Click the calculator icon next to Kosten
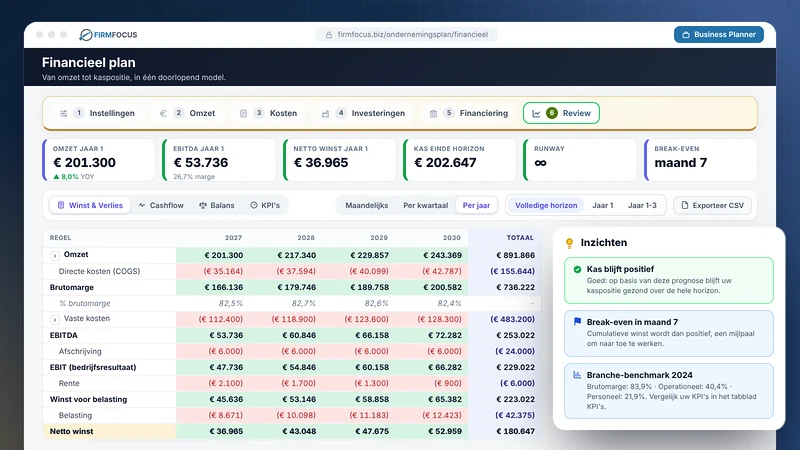Viewport: 800px width, 450px height. pyautogui.click(x=243, y=113)
